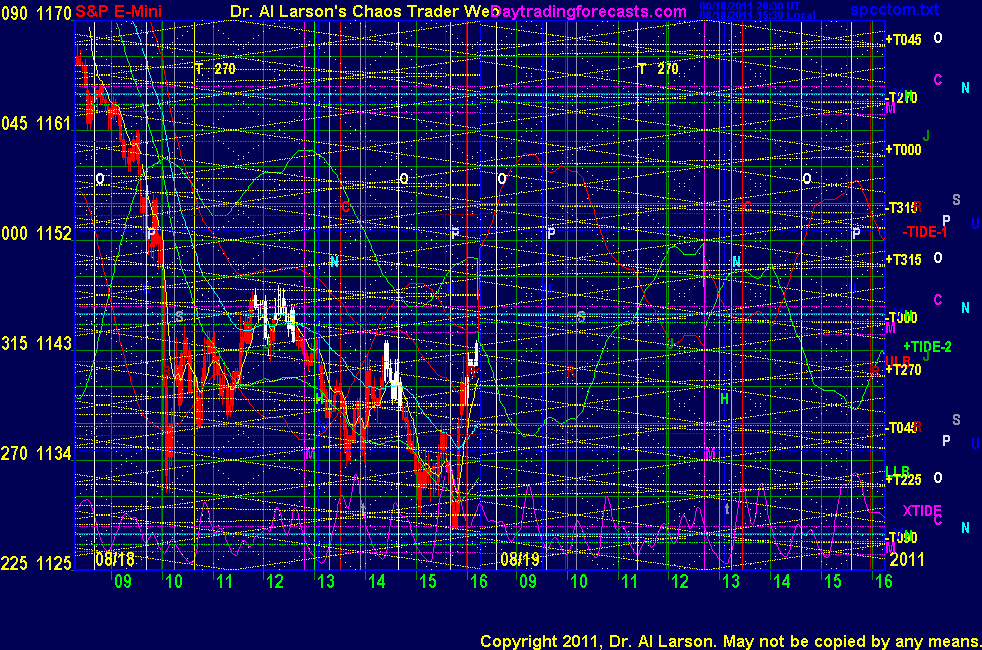Click the "+T000" level label
The width and height of the screenshot is (982, 650).
[903, 150]
